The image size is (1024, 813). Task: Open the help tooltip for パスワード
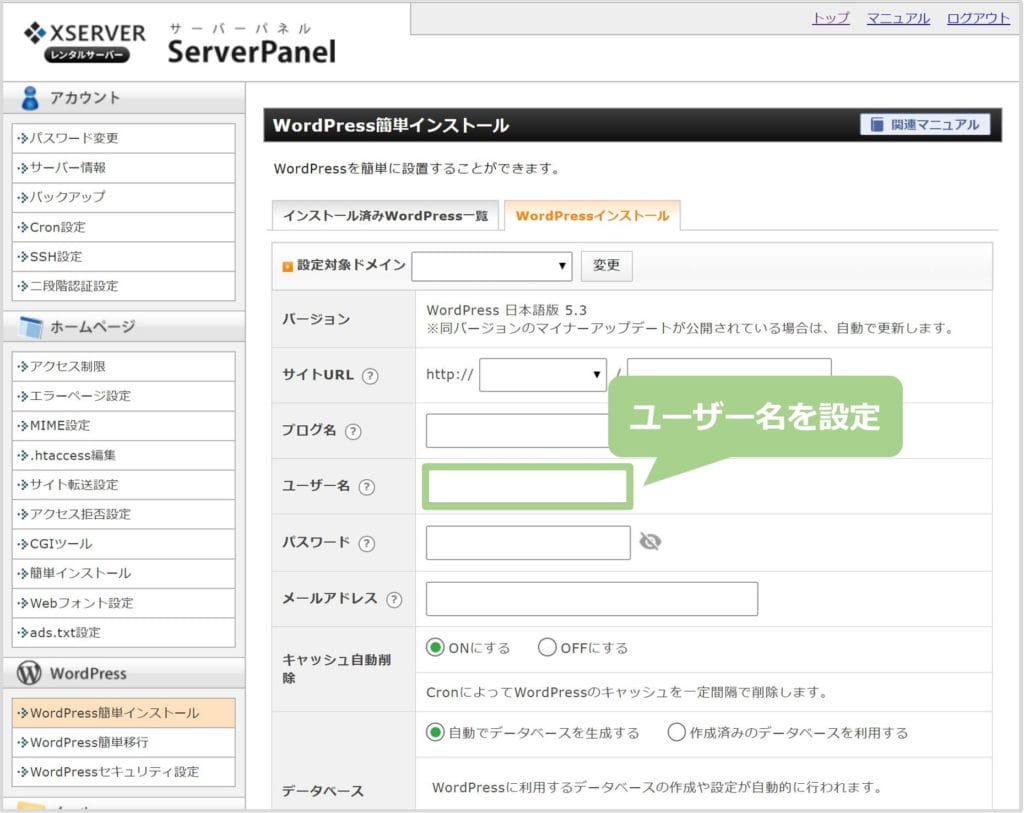[x=366, y=543]
